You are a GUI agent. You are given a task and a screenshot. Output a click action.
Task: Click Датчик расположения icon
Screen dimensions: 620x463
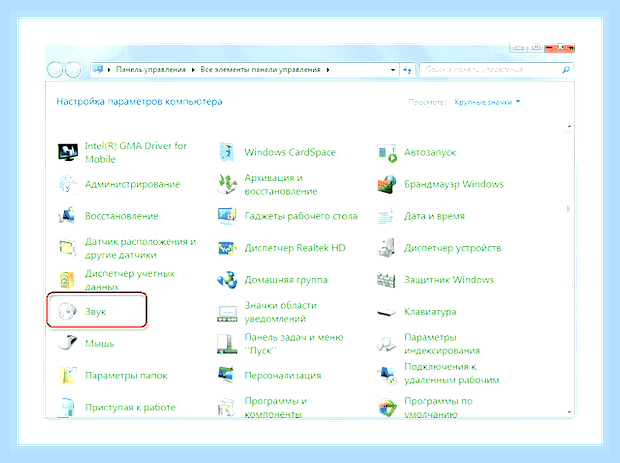tap(68, 248)
